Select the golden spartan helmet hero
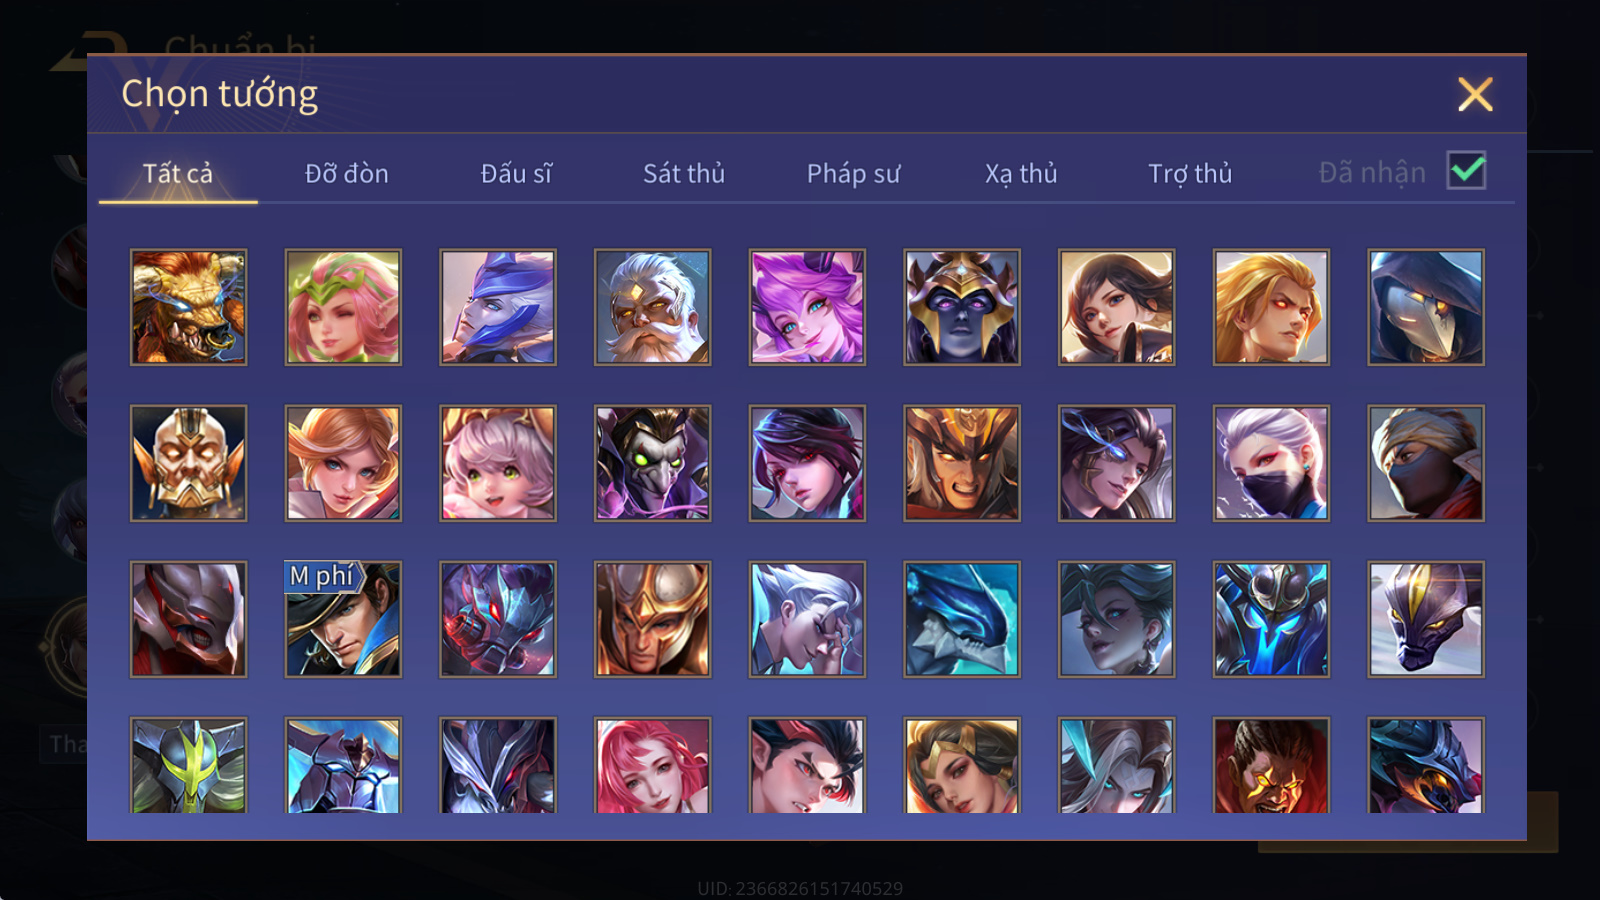The width and height of the screenshot is (1600, 900). (652, 619)
